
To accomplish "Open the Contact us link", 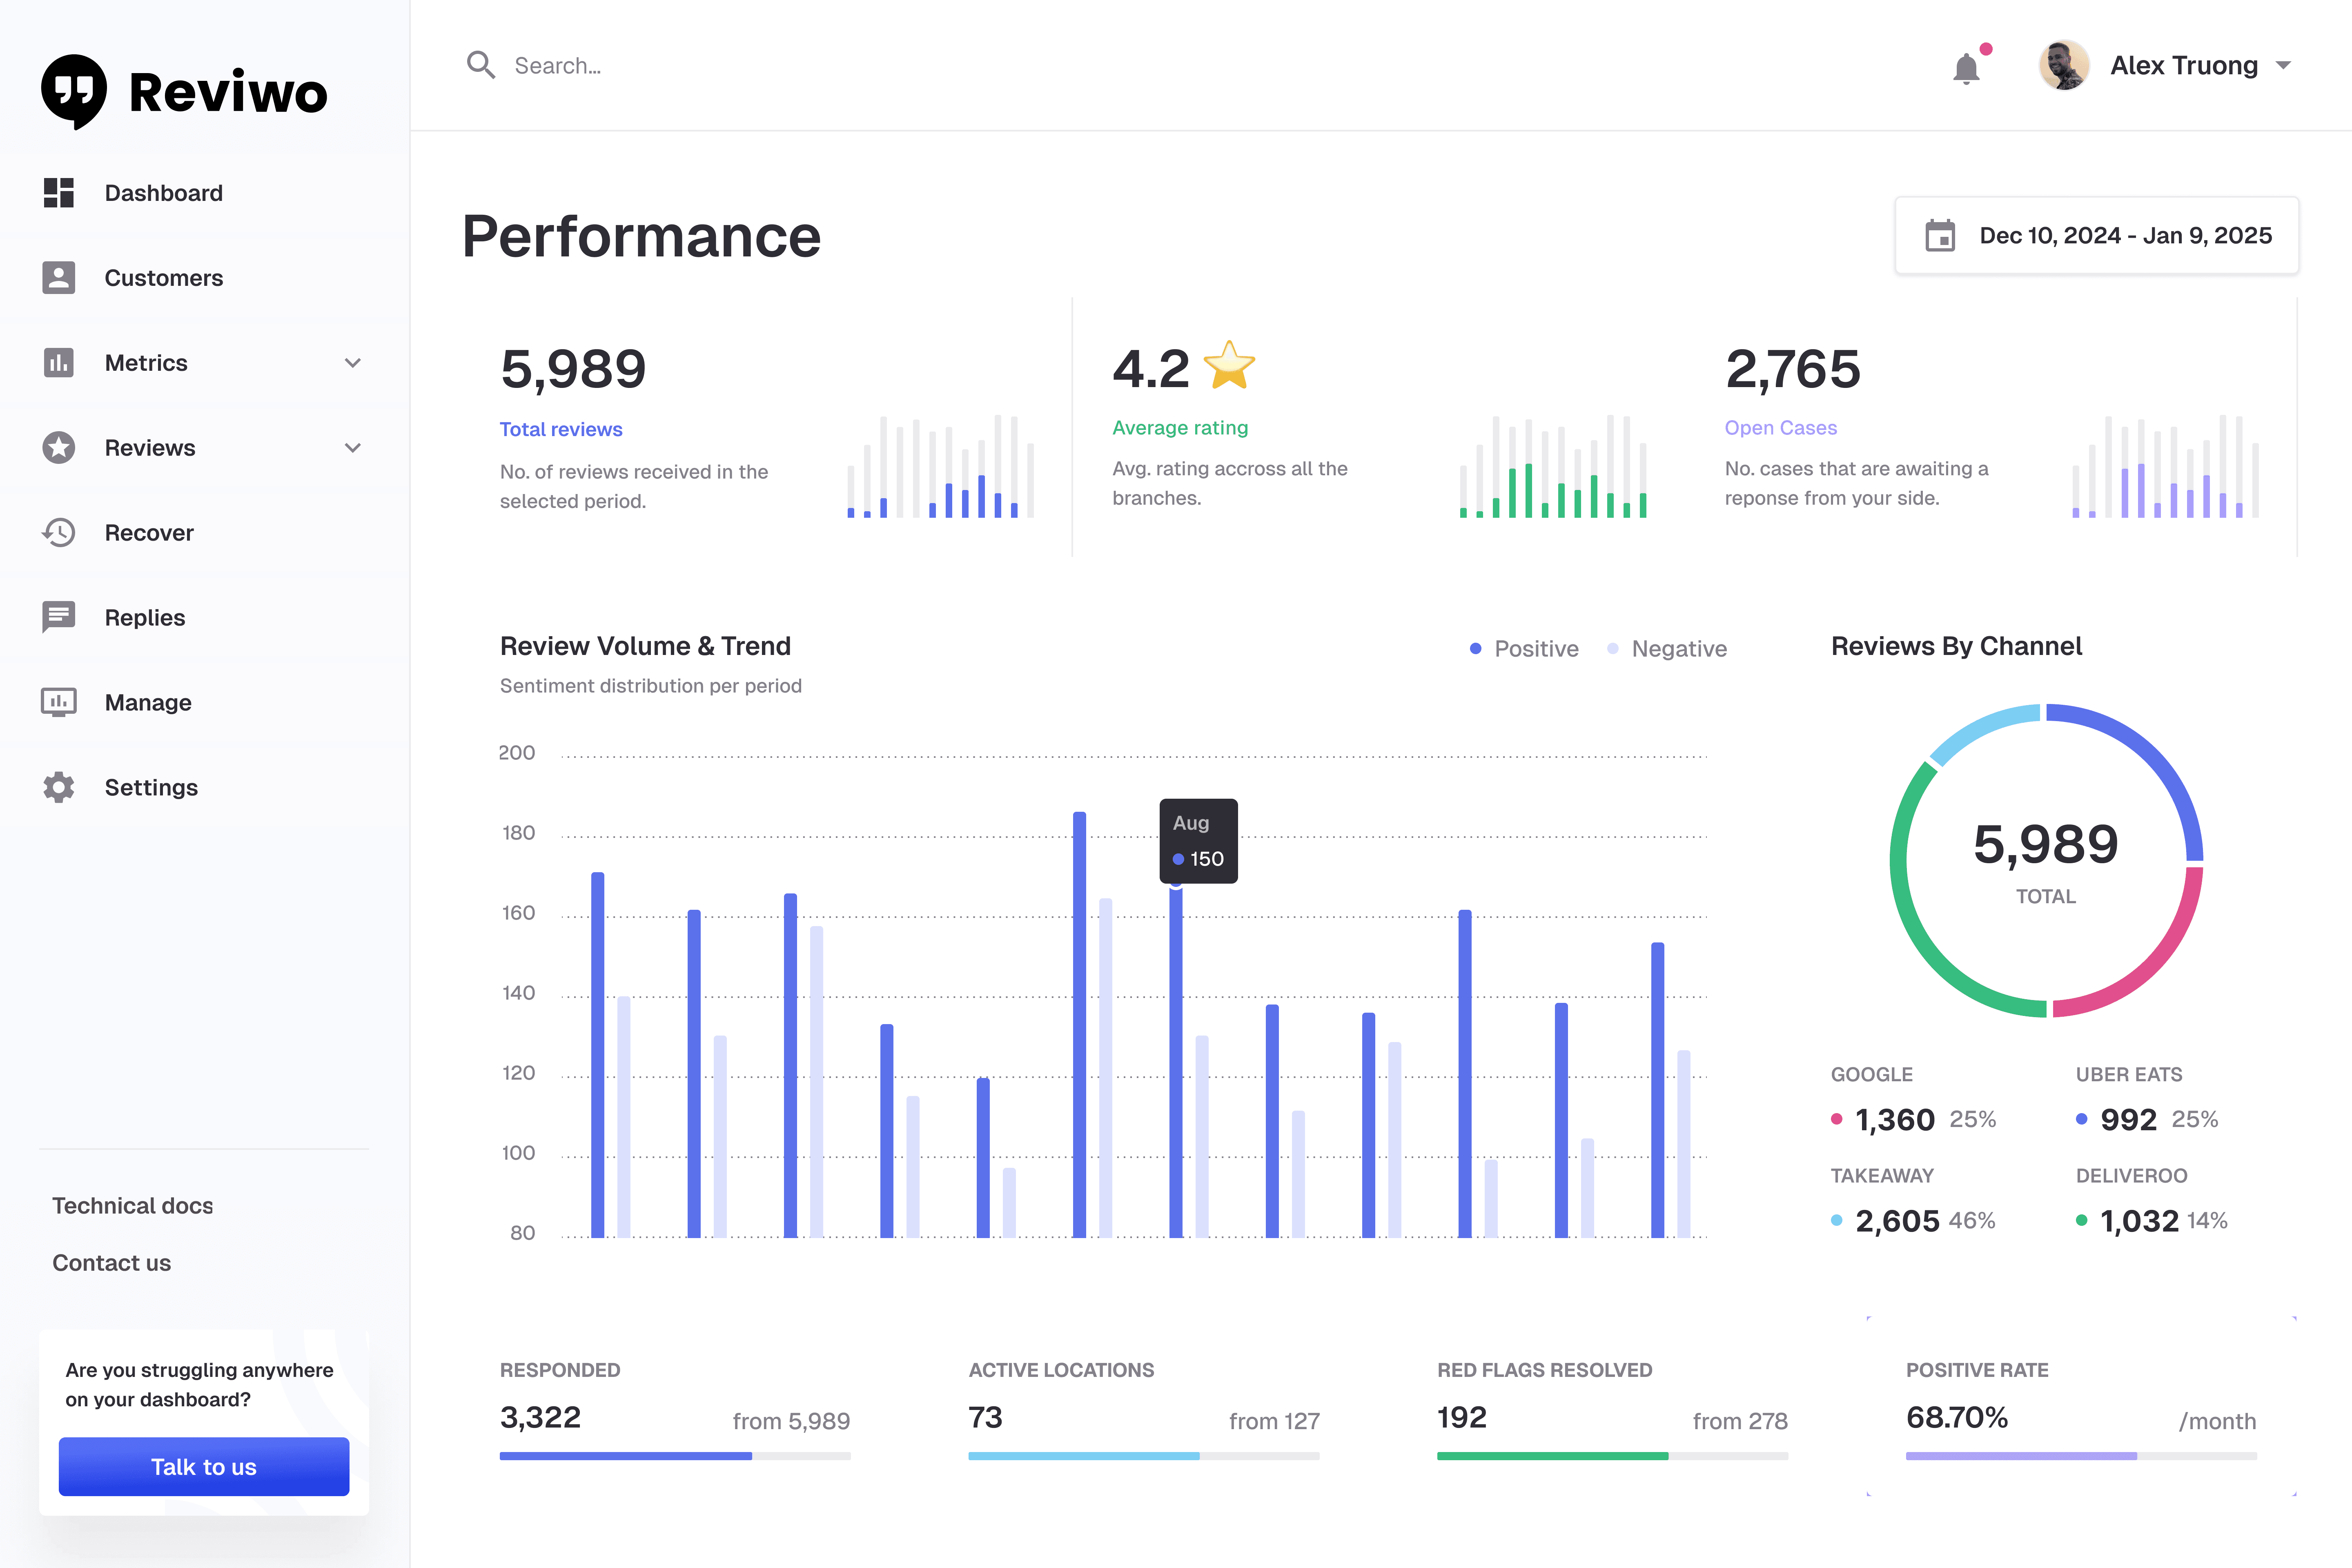I will point(112,1263).
